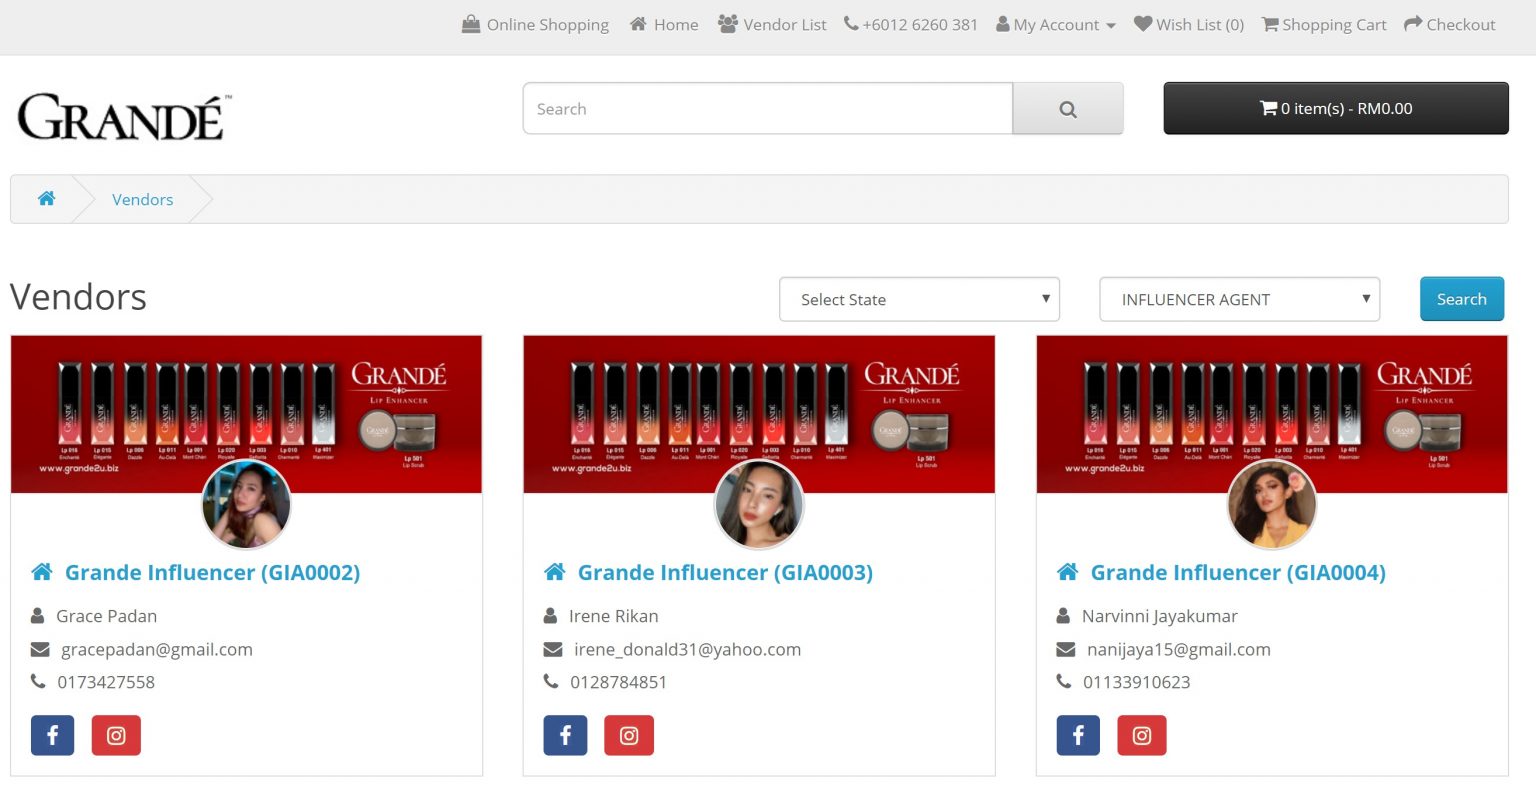Click house icon beside GIA0004 title
Viewport: 1536px width, 800px height.
point(1068,572)
